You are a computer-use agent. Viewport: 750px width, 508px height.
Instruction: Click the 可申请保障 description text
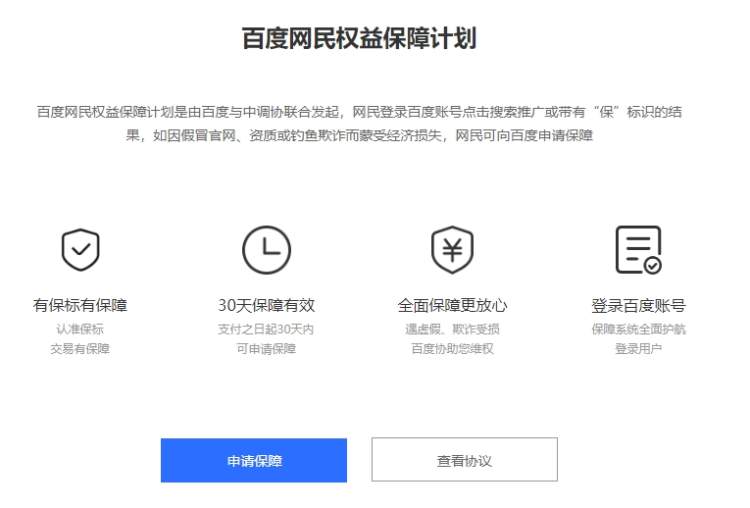pos(266,349)
